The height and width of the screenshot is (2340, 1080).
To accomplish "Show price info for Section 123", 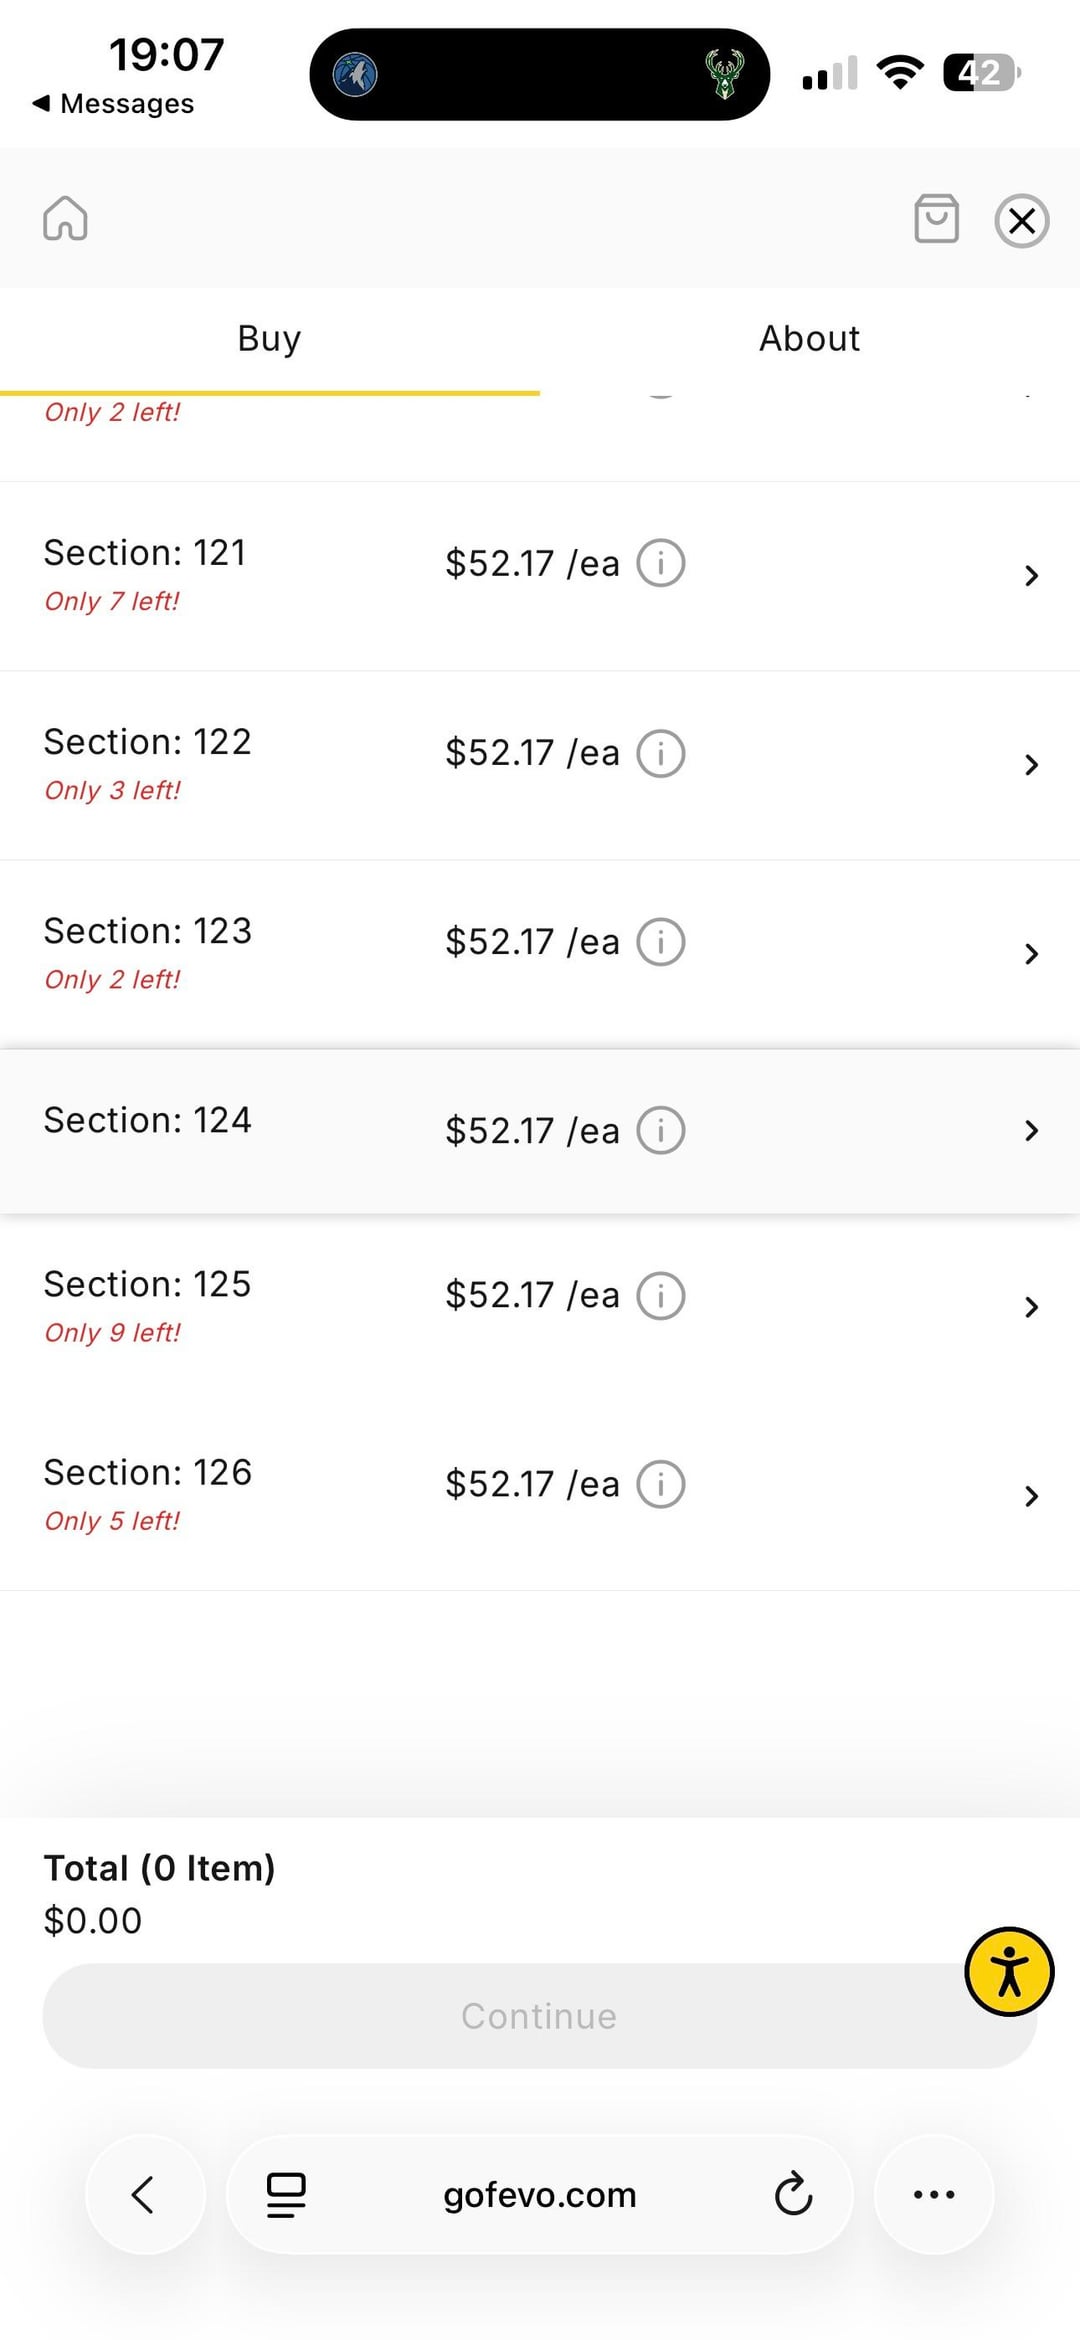I will (660, 942).
